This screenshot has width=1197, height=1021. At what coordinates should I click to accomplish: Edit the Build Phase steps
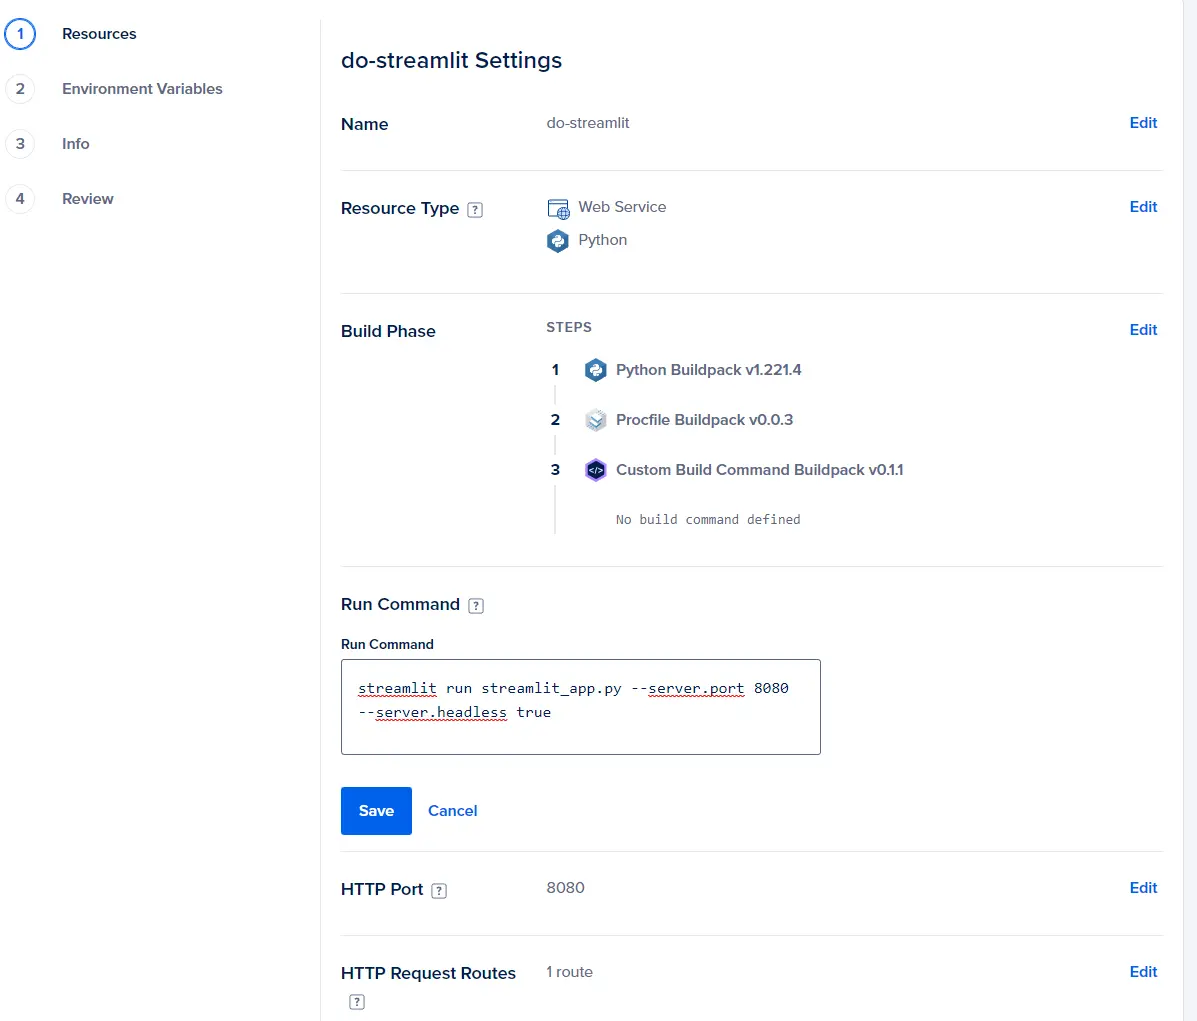(x=1143, y=330)
